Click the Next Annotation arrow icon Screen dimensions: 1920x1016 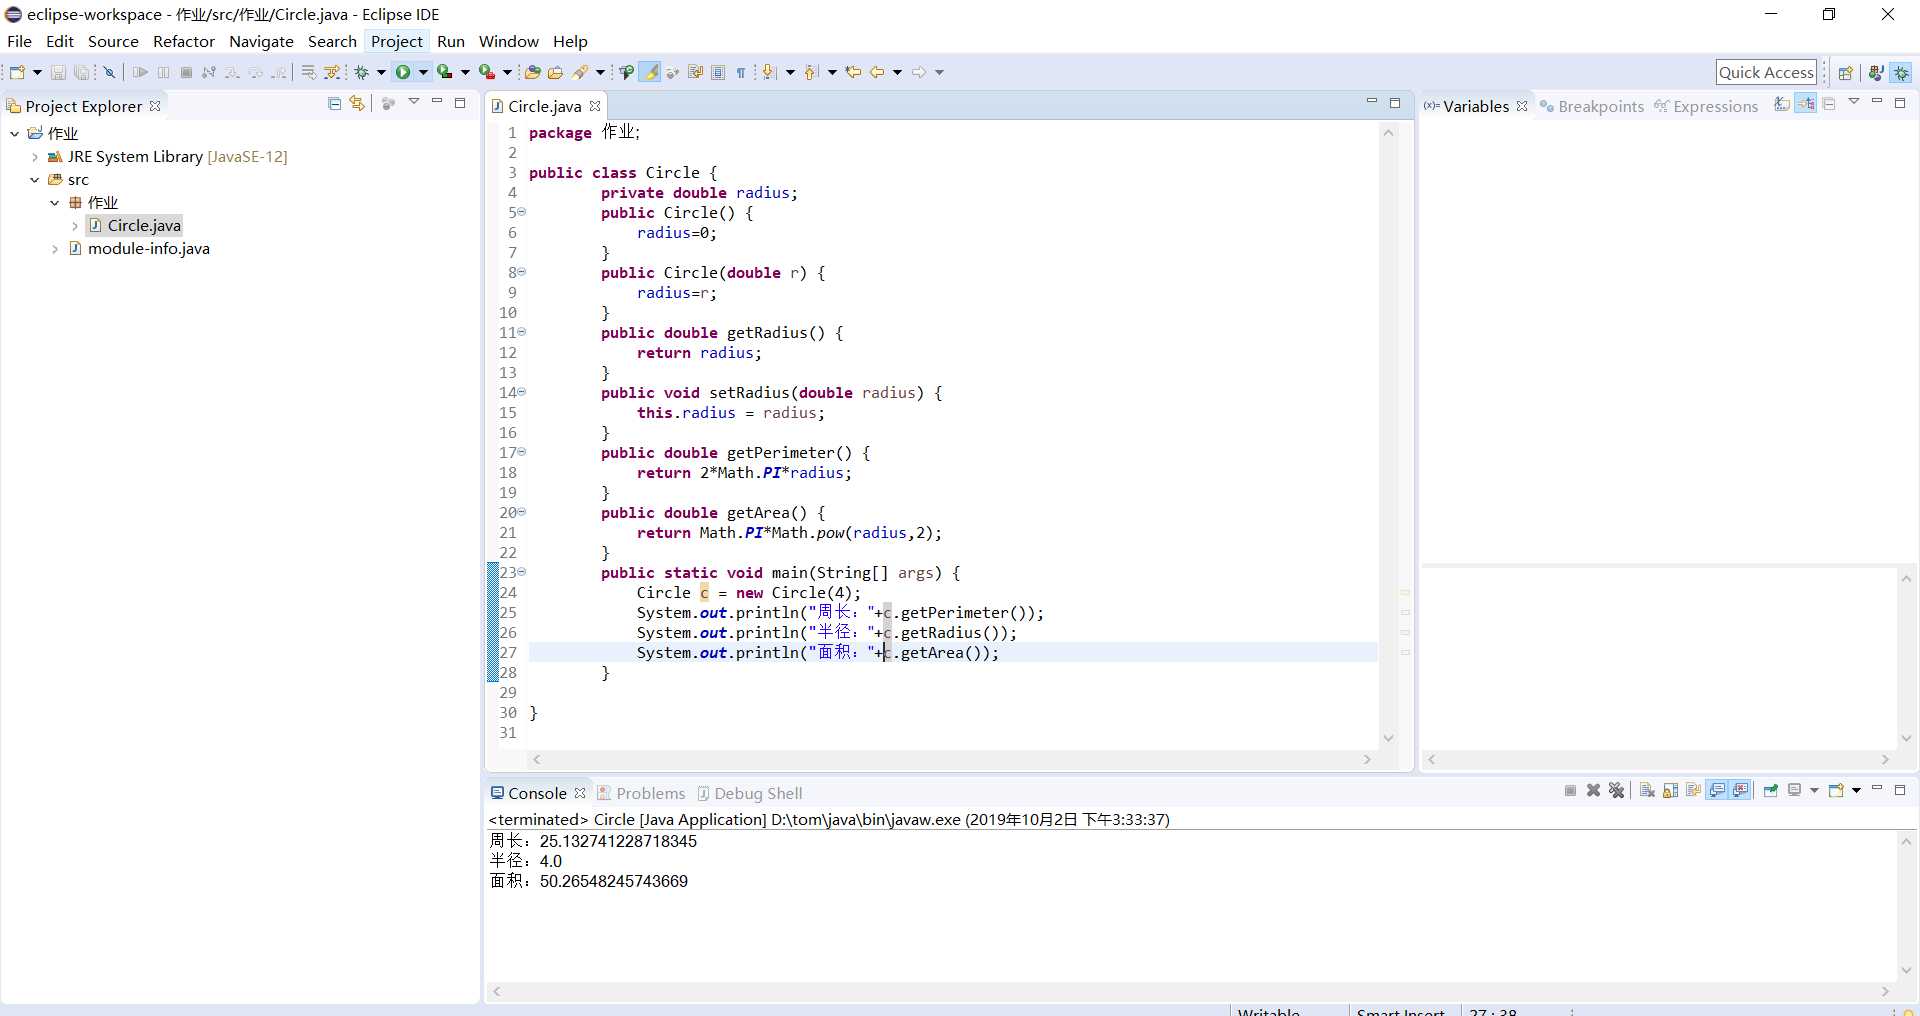pyautogui.click(x=767, y=72)
